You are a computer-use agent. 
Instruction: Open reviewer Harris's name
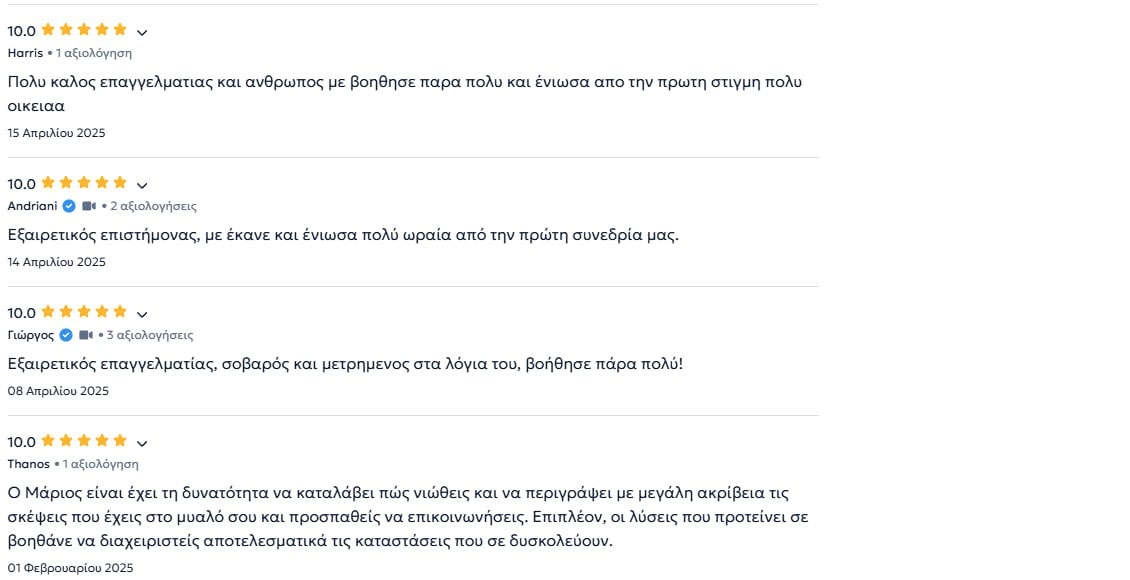[x=25, y=53]
